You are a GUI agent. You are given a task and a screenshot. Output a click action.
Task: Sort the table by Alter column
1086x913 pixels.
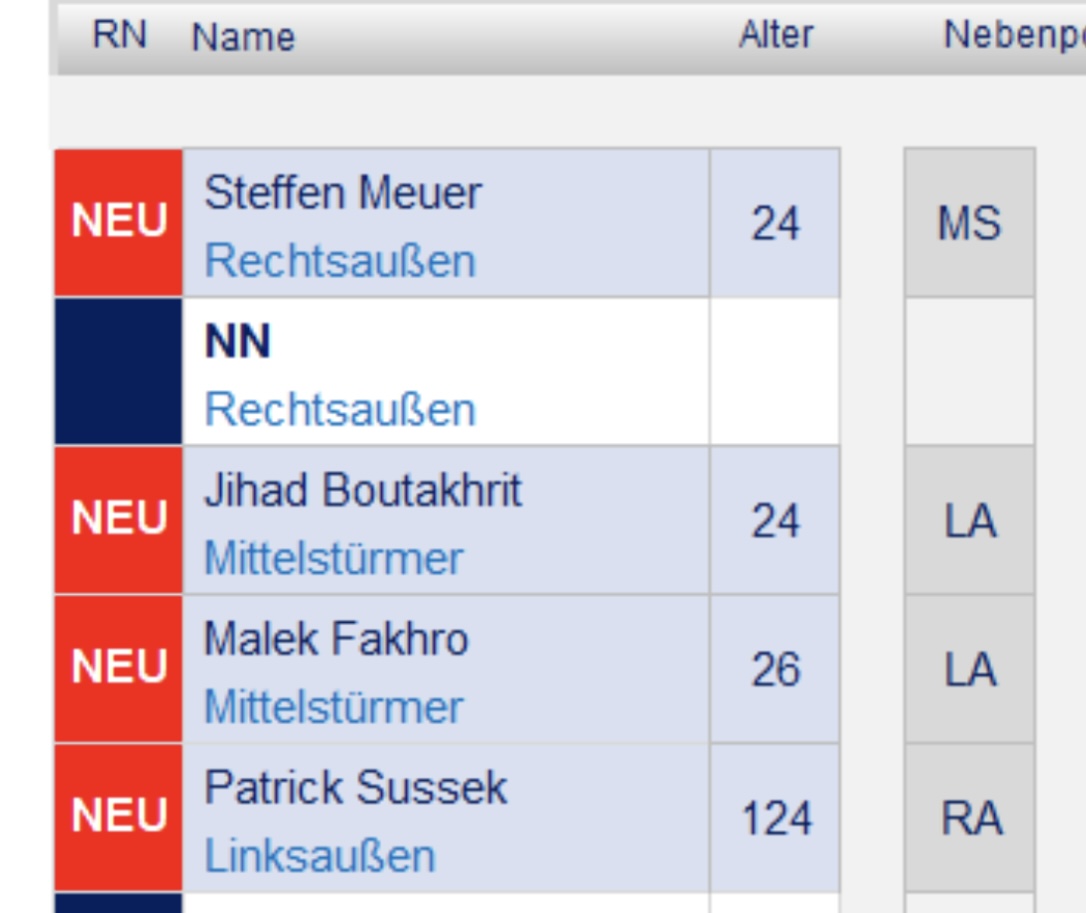[776, 37]
